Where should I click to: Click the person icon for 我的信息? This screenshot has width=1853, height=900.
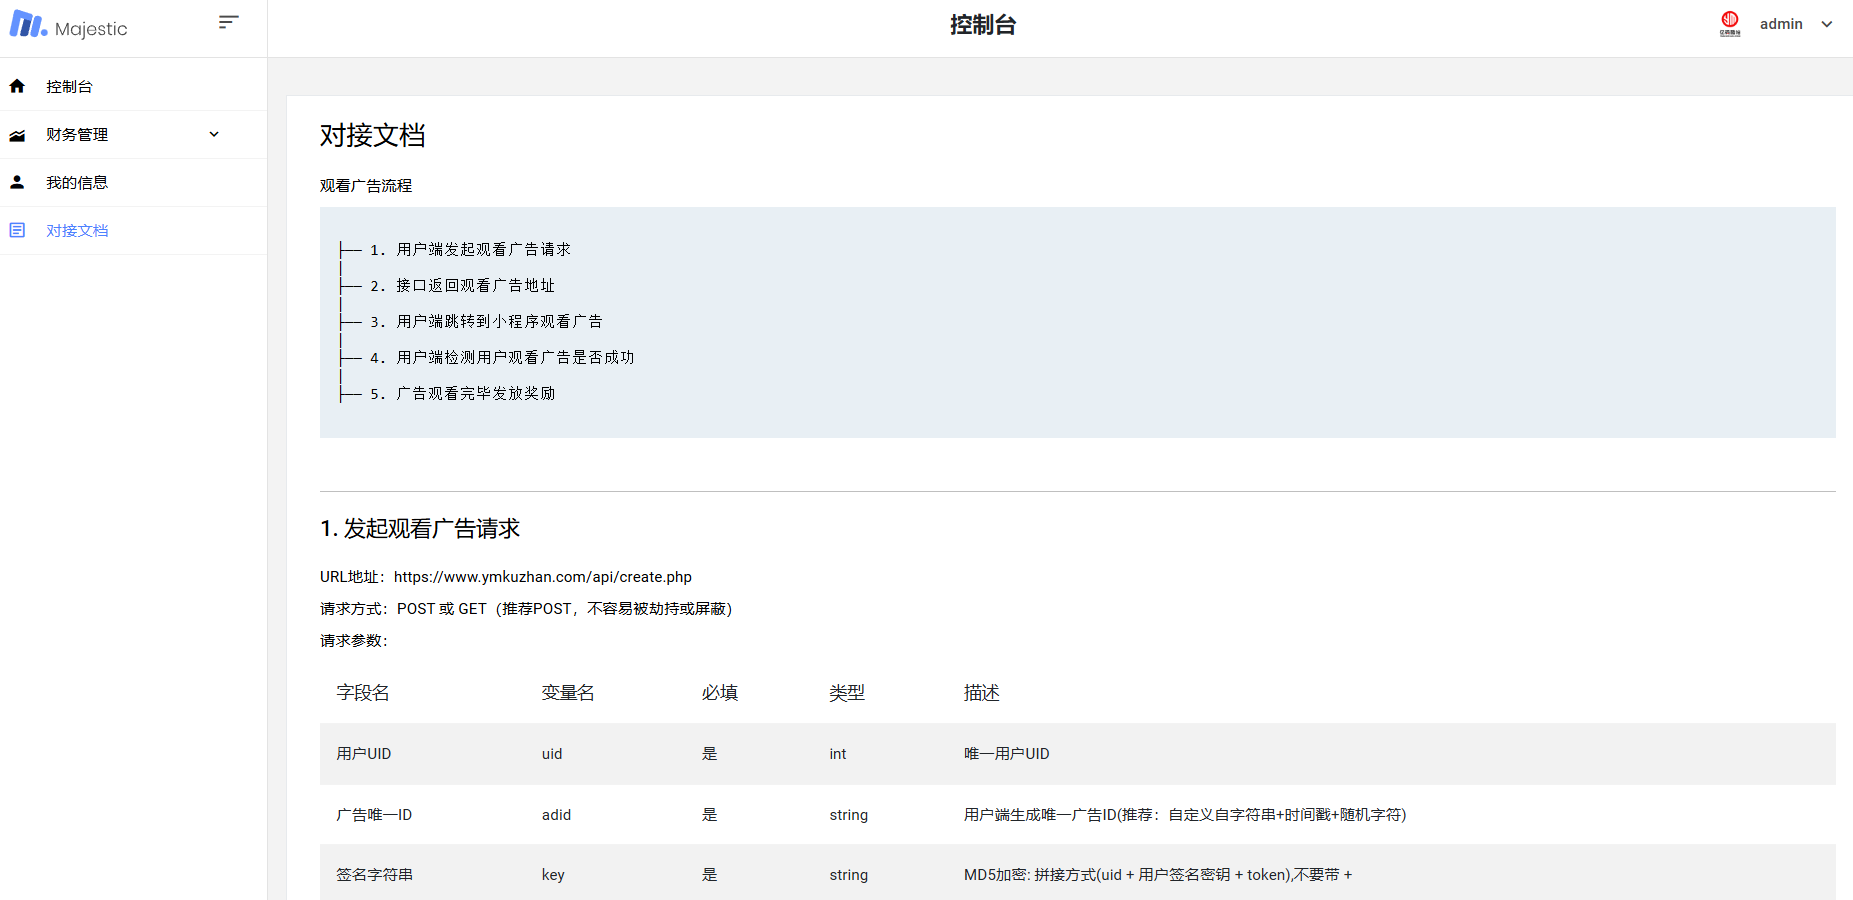point(17,182)
